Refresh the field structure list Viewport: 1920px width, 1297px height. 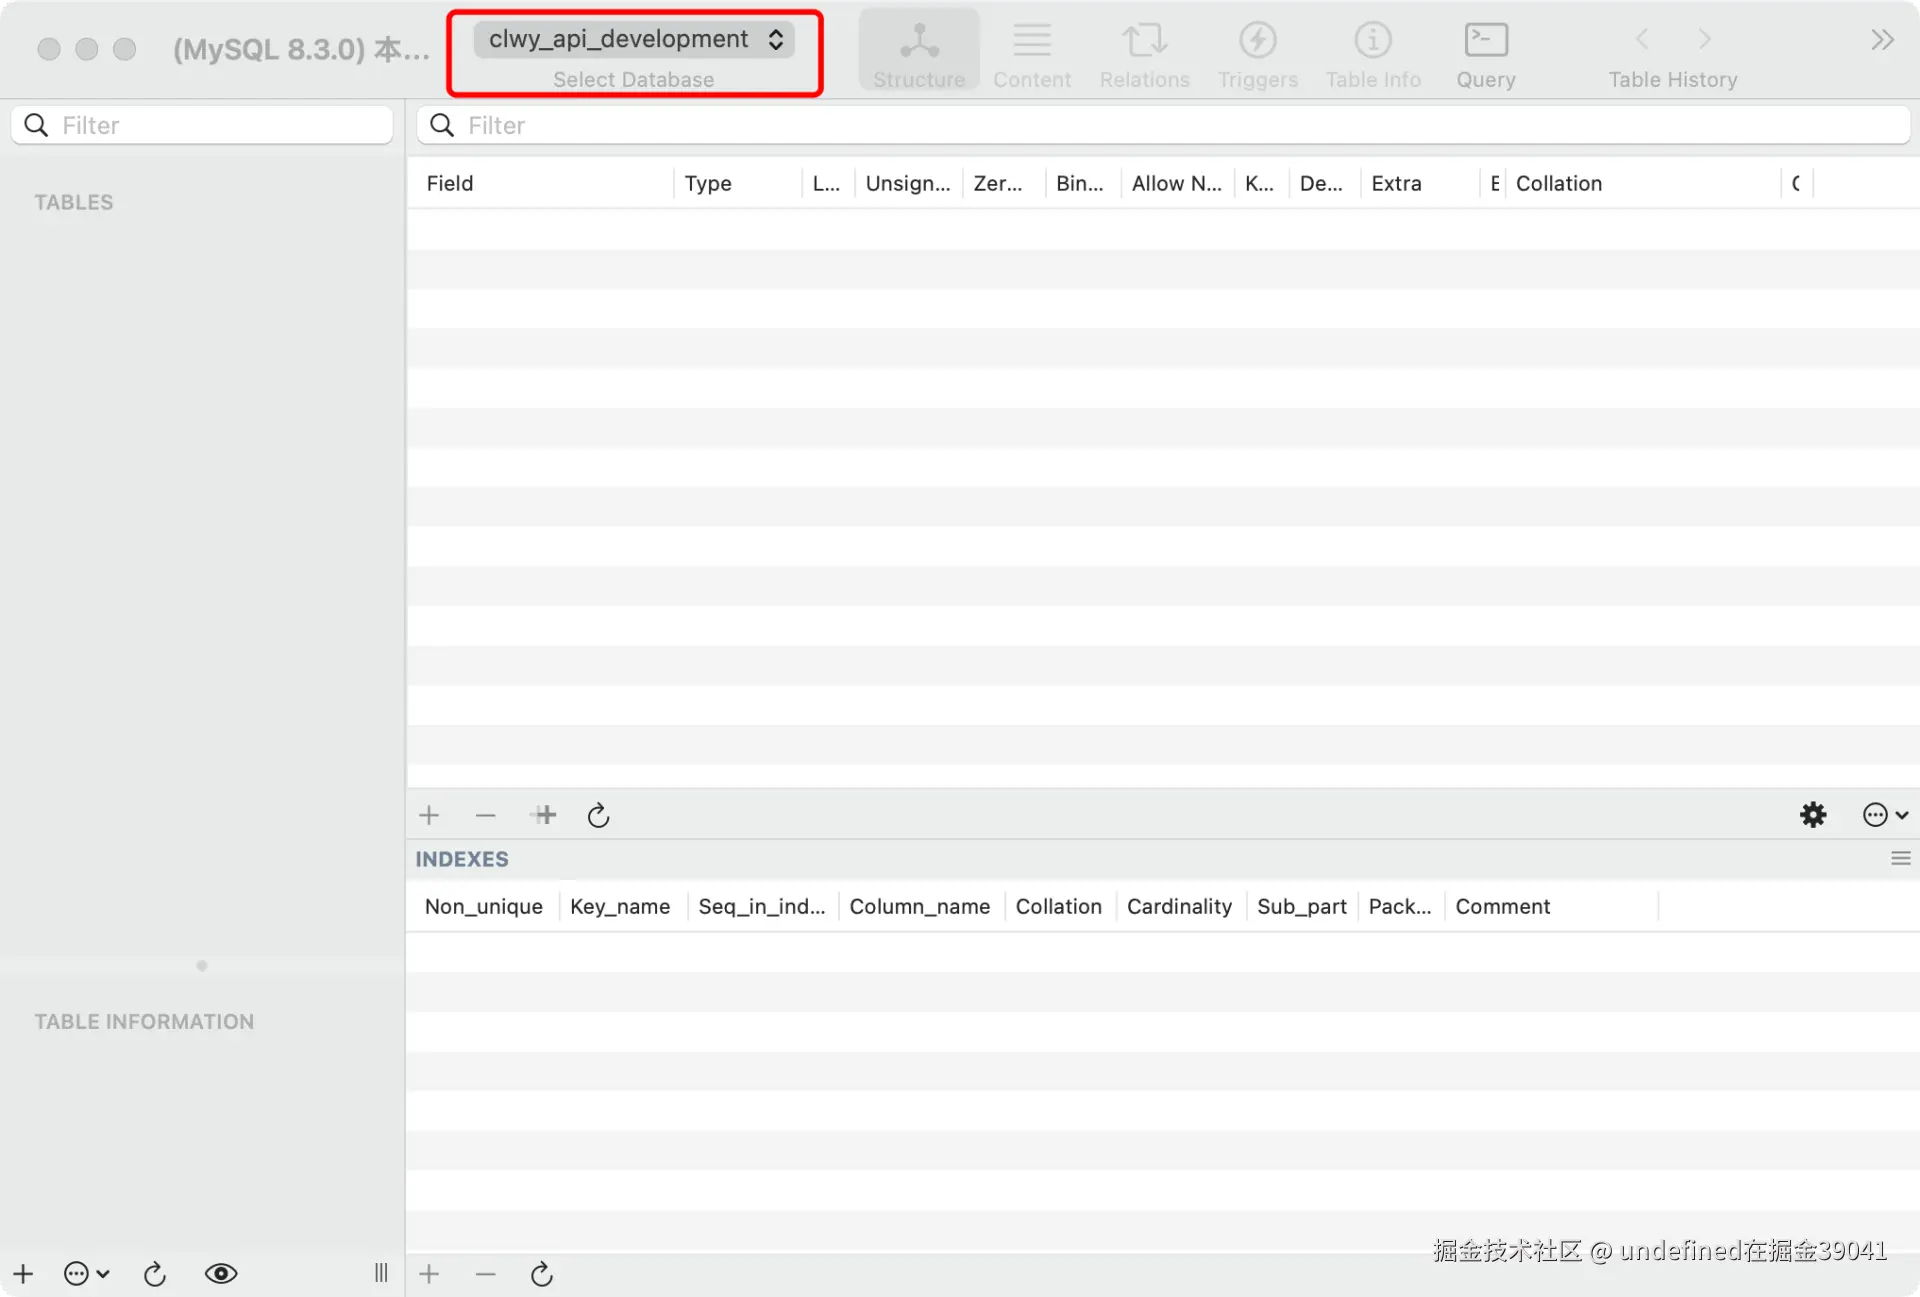pos(598,815)
